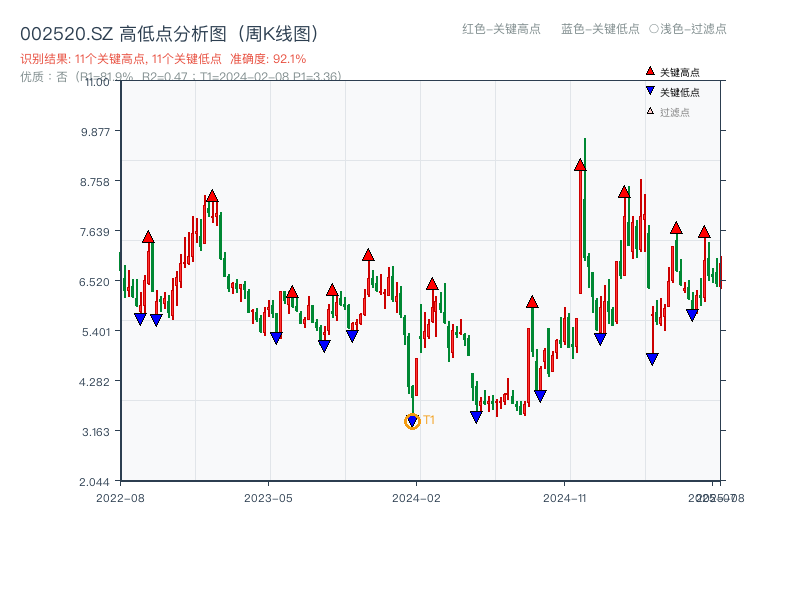Click the hollow 过滤点 legend triangle icon
800x600 pixels.
pos(650,111)
